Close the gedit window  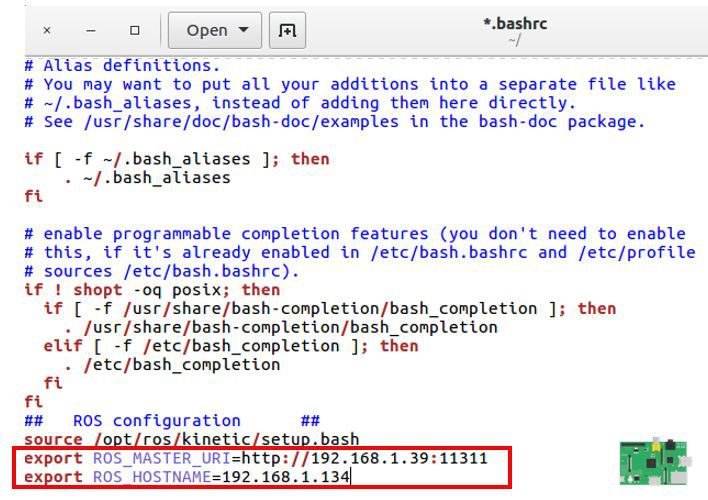point(47,30)
